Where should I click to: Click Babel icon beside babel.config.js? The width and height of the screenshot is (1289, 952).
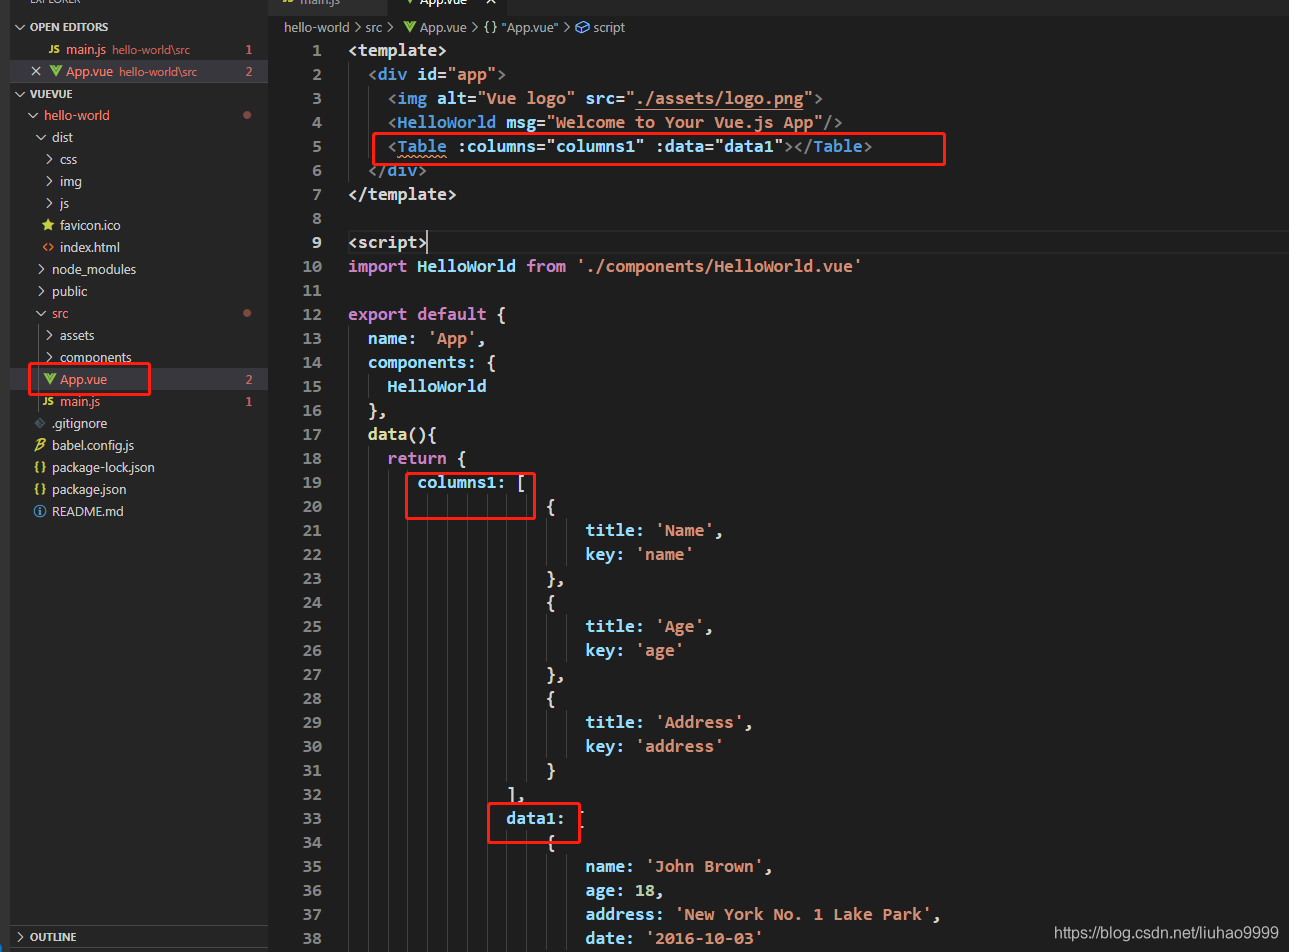[x=40, y=445]
